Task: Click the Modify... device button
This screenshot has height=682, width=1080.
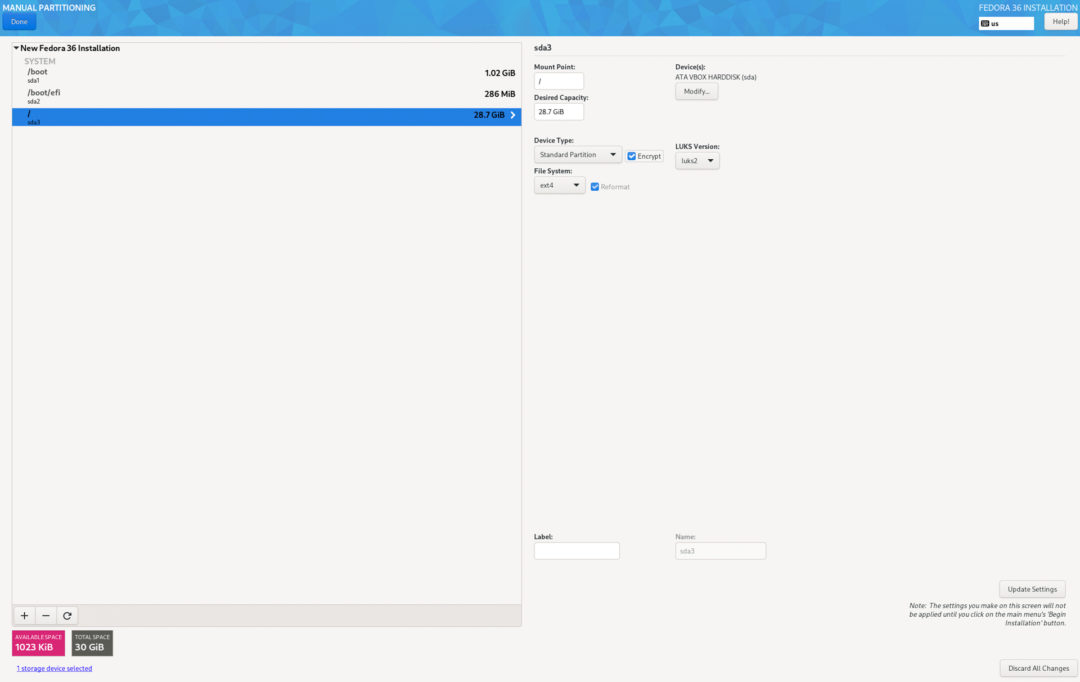Action: tap(696, 92)
